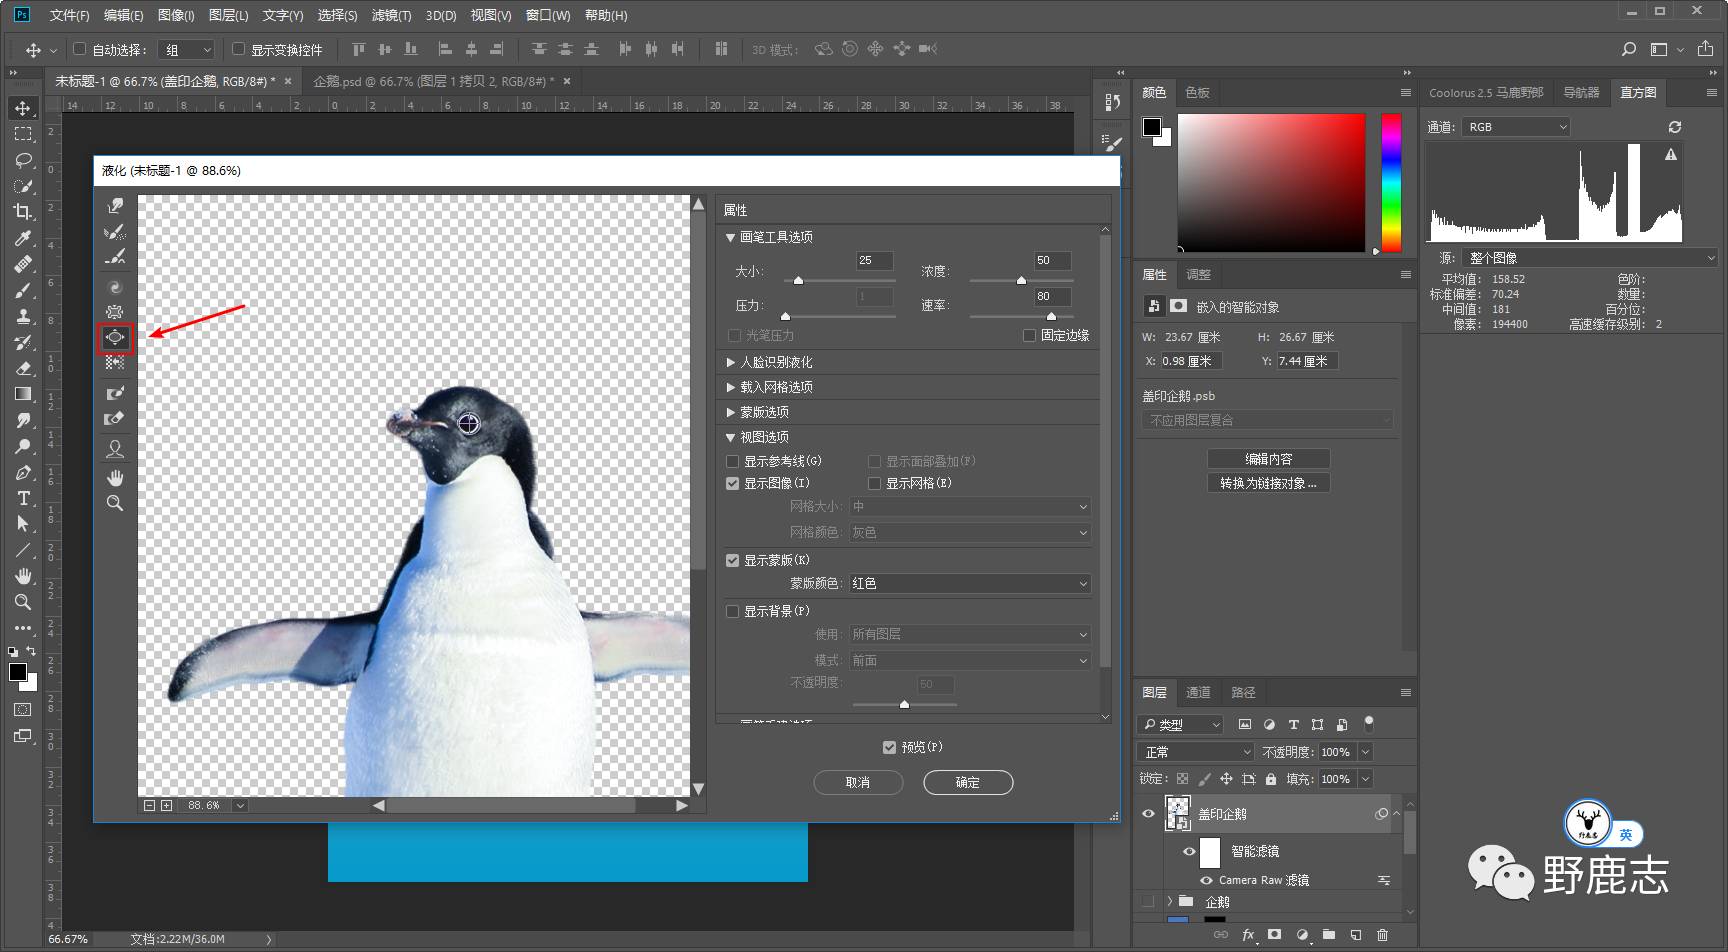Pick the Face tool in Liquify dialog
1728x952 pixels.
pyautogui.click(x=115, y=450)
